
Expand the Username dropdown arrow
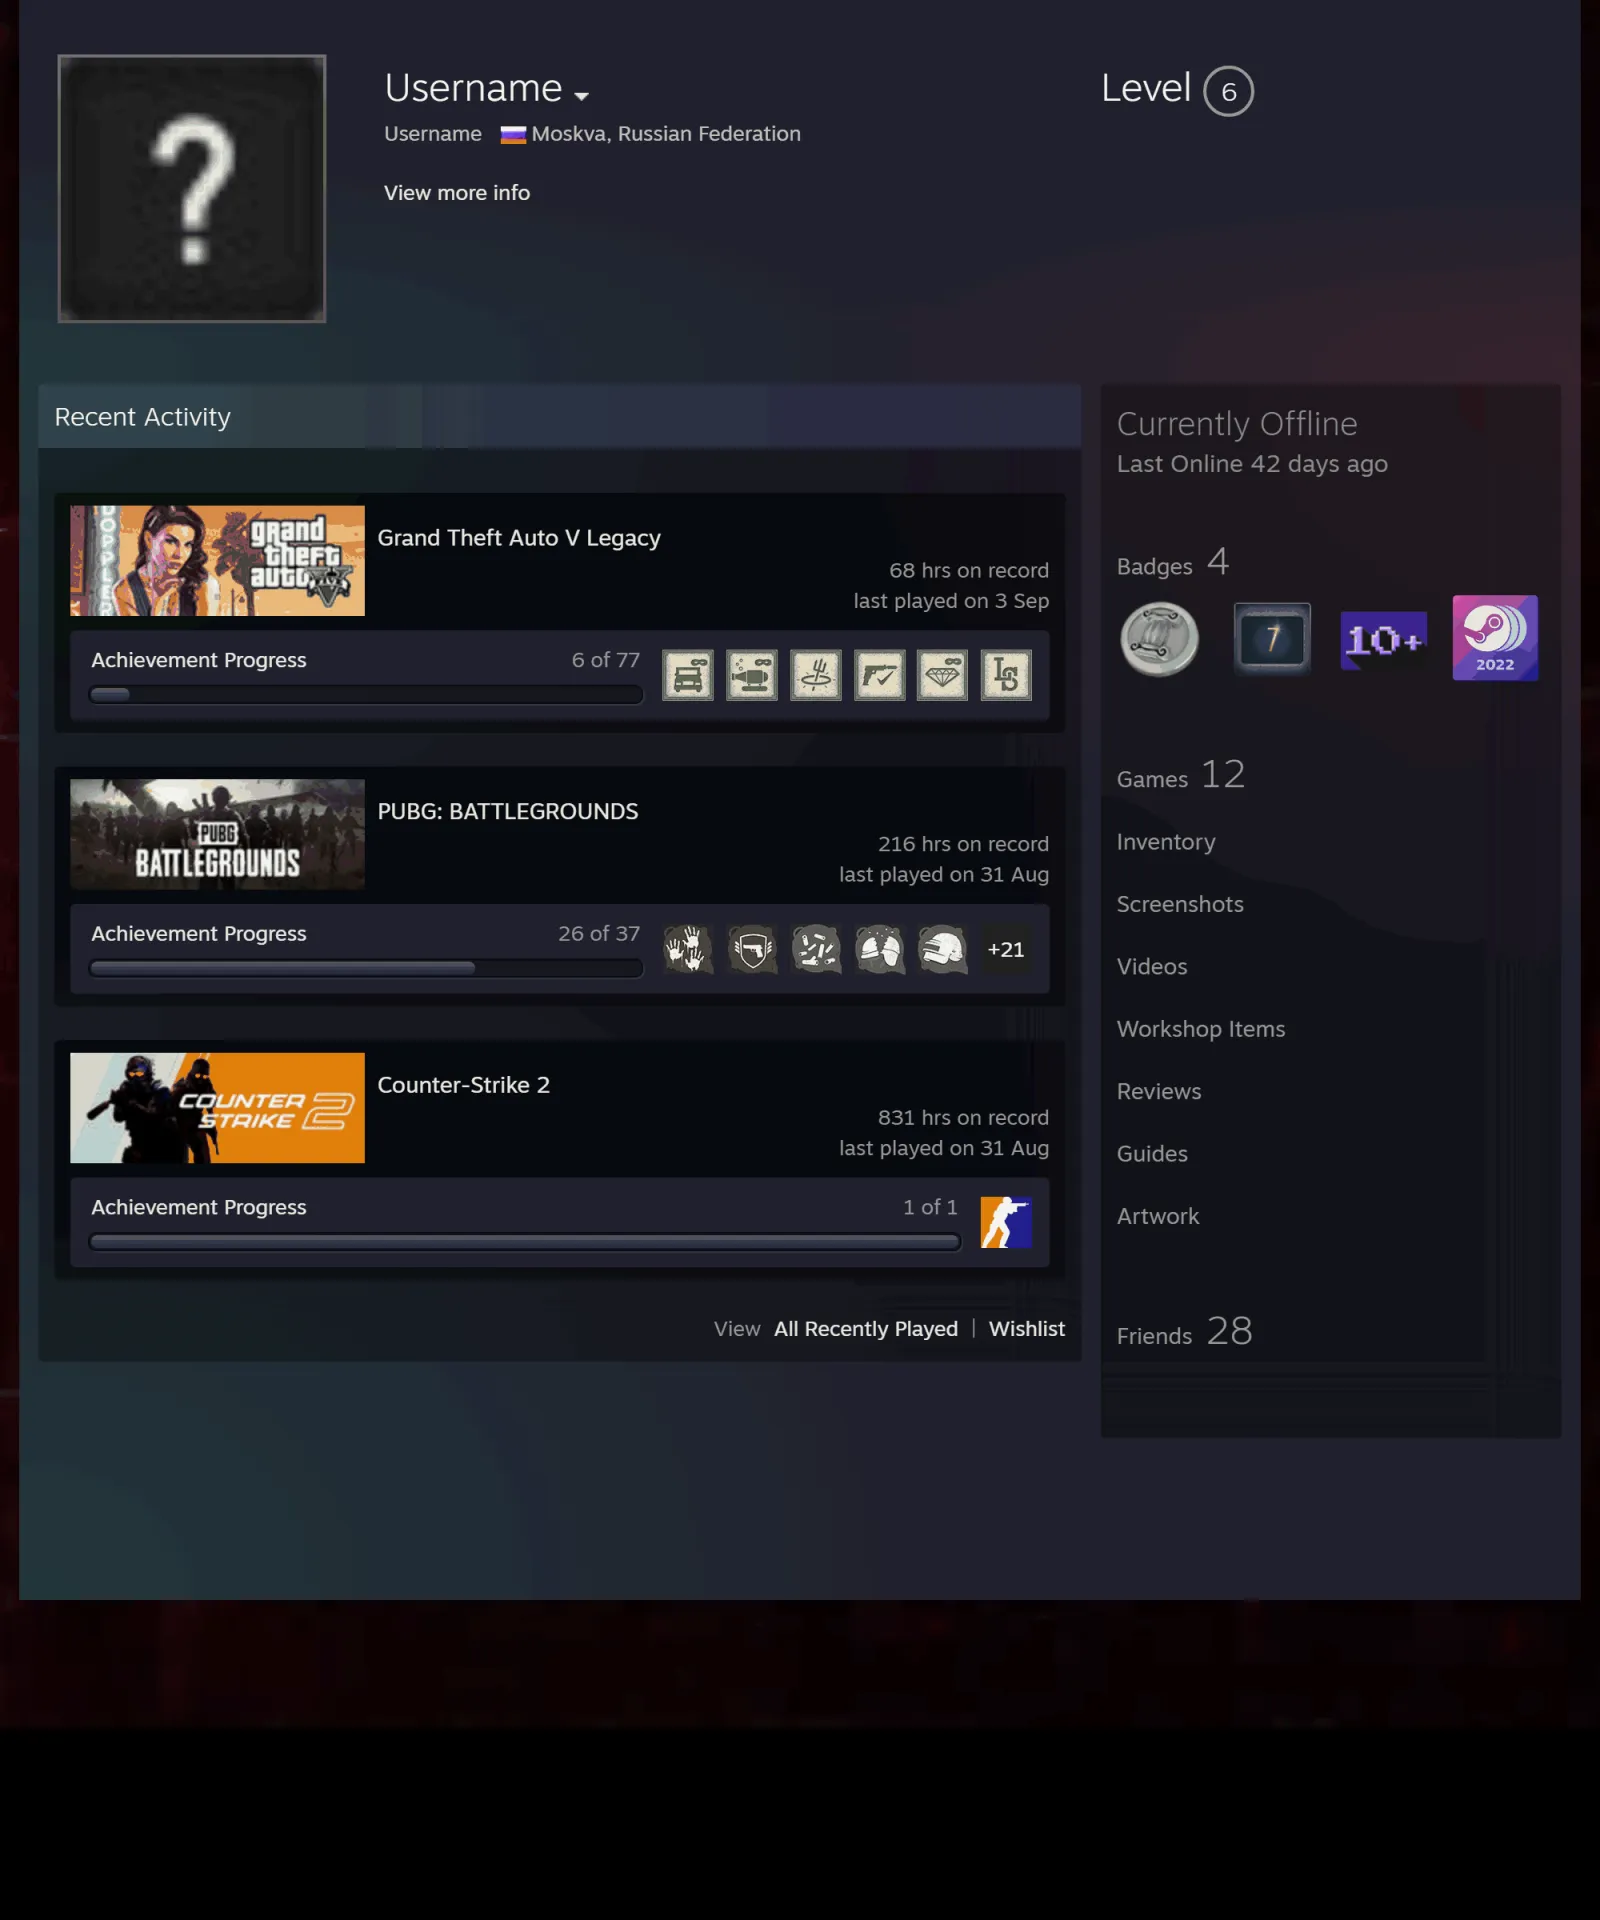pyautogui.click(x=581, y=96)
